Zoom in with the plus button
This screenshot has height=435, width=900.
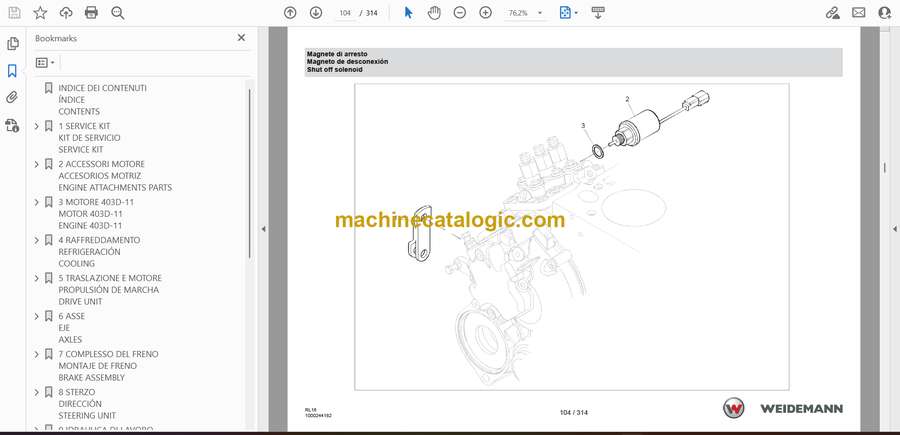pyautogui.click(x=486, y=13)
